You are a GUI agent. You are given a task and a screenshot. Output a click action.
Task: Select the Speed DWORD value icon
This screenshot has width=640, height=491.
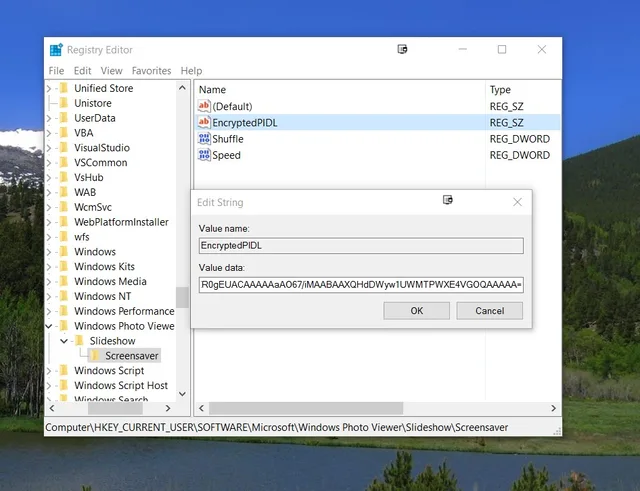click(204, 155)
